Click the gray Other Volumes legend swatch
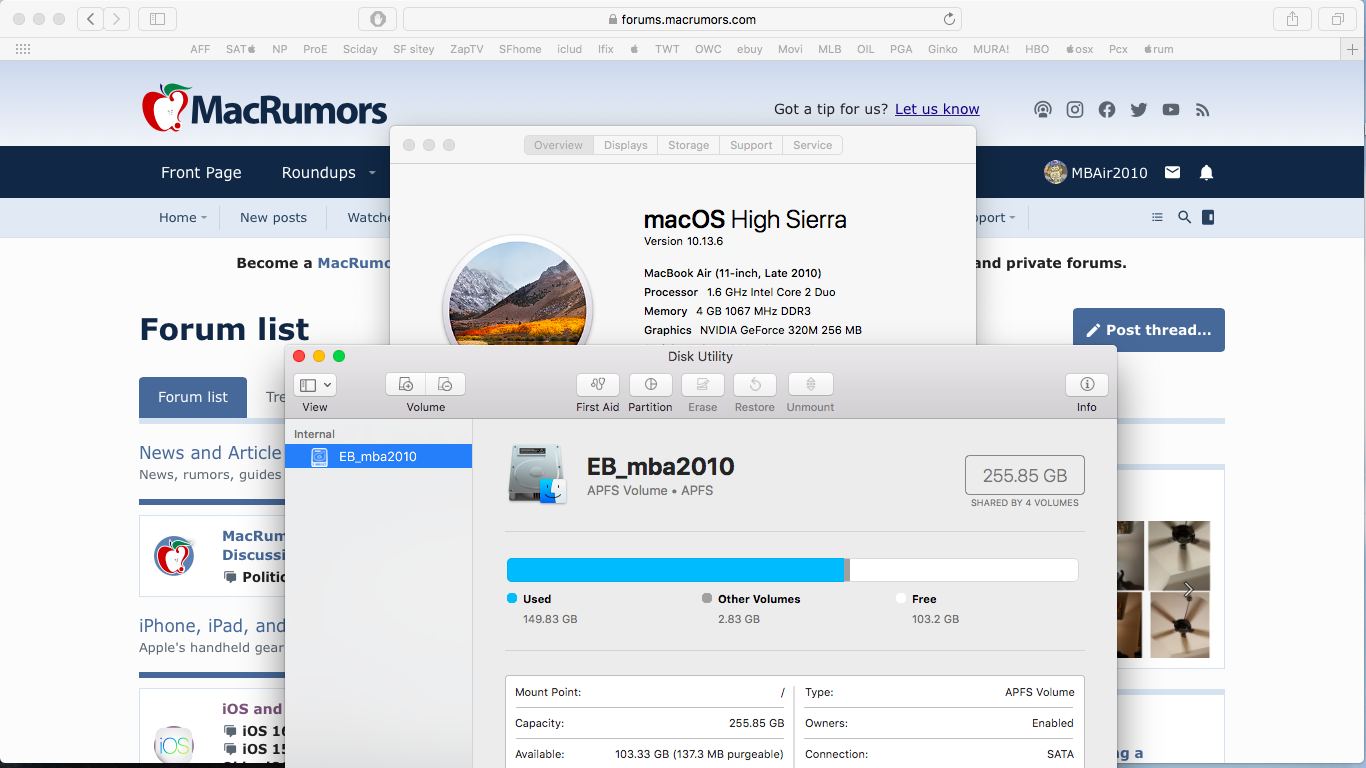The height and width of the screenshot is (768, 1366). [707, 598]
